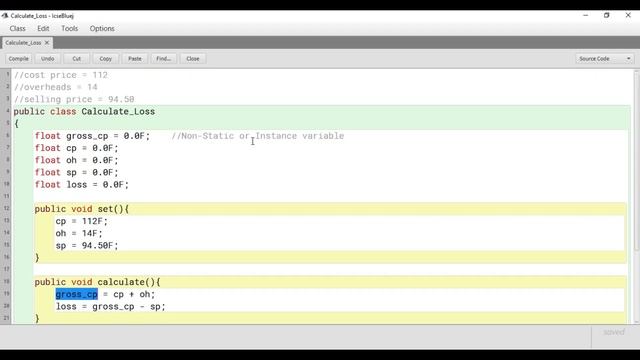Click 'loss = gross_cp - sp;' statement
Viewport: 640px width, 360px height.
[x=111, y=307]
